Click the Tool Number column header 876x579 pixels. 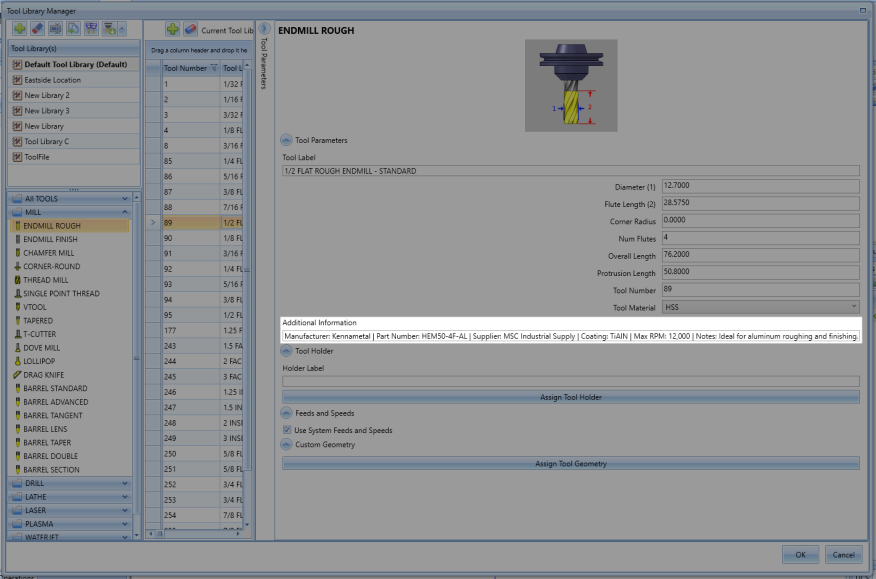click(186, 68)
